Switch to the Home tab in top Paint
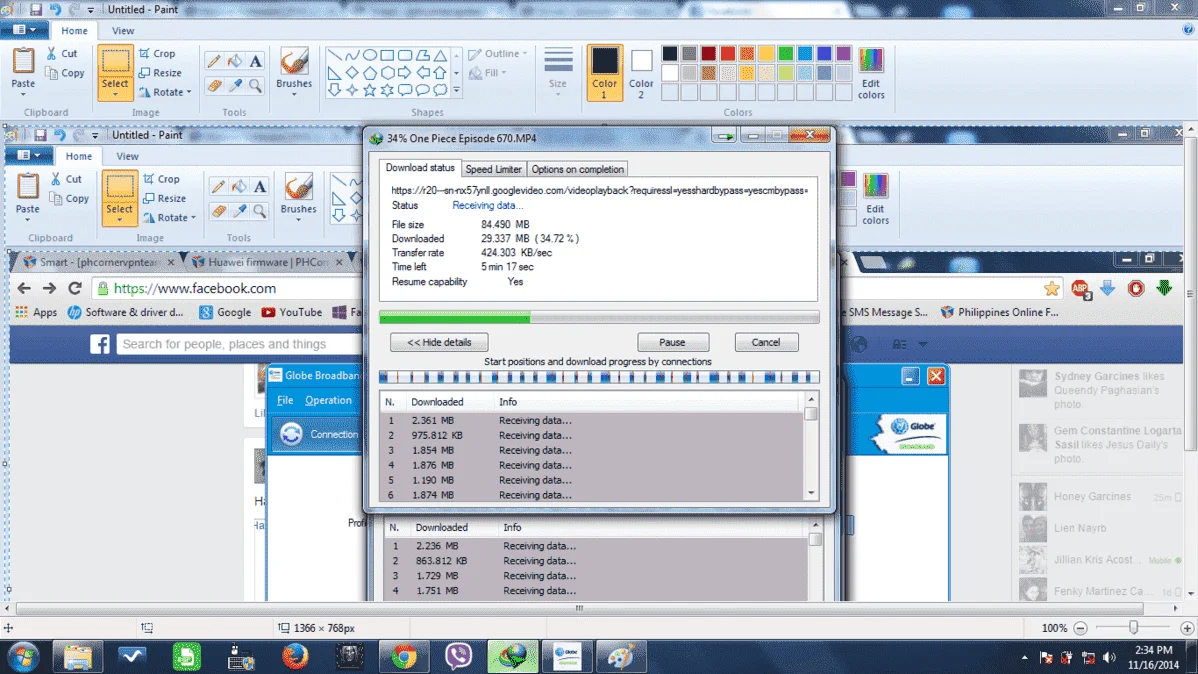This screenshot has height=674, width=1198. point(74,31)
